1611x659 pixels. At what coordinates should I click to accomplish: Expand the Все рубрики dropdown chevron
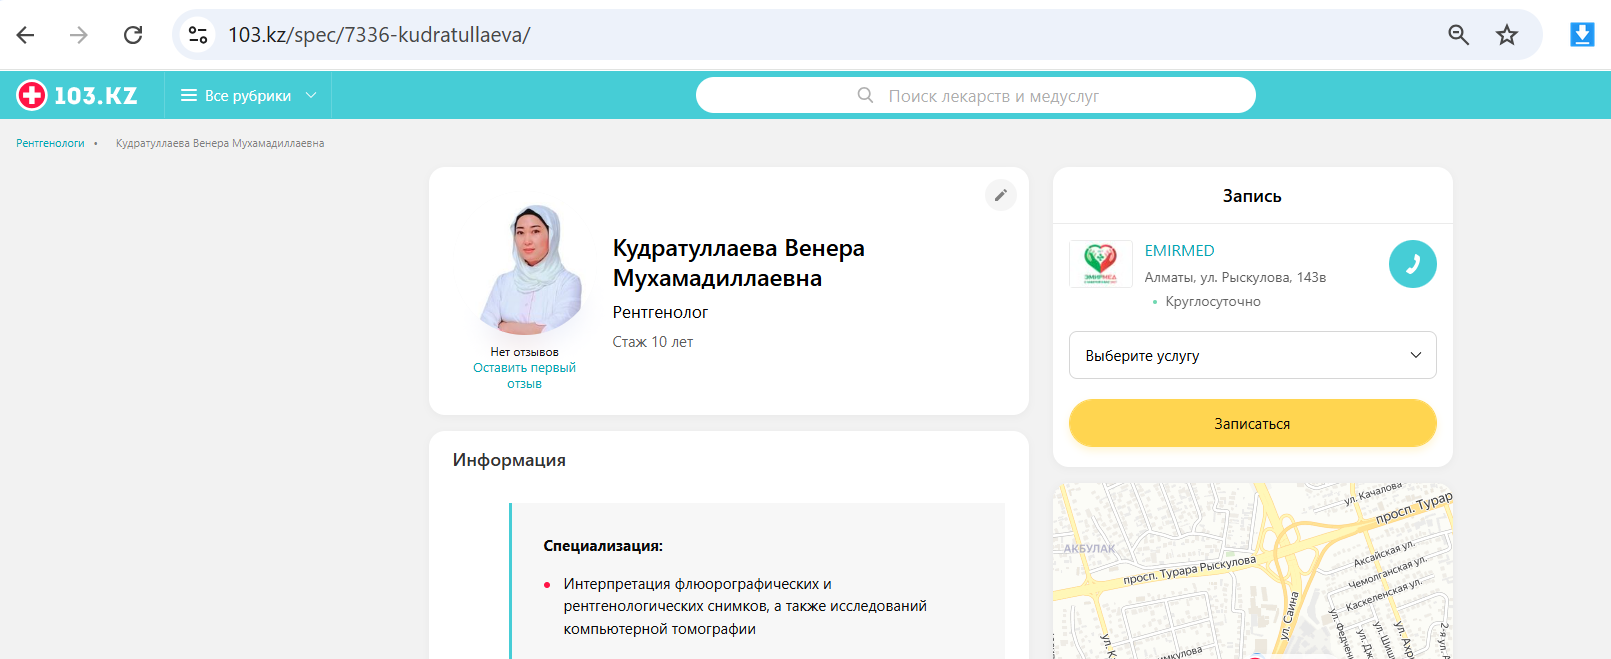point(311,95)
